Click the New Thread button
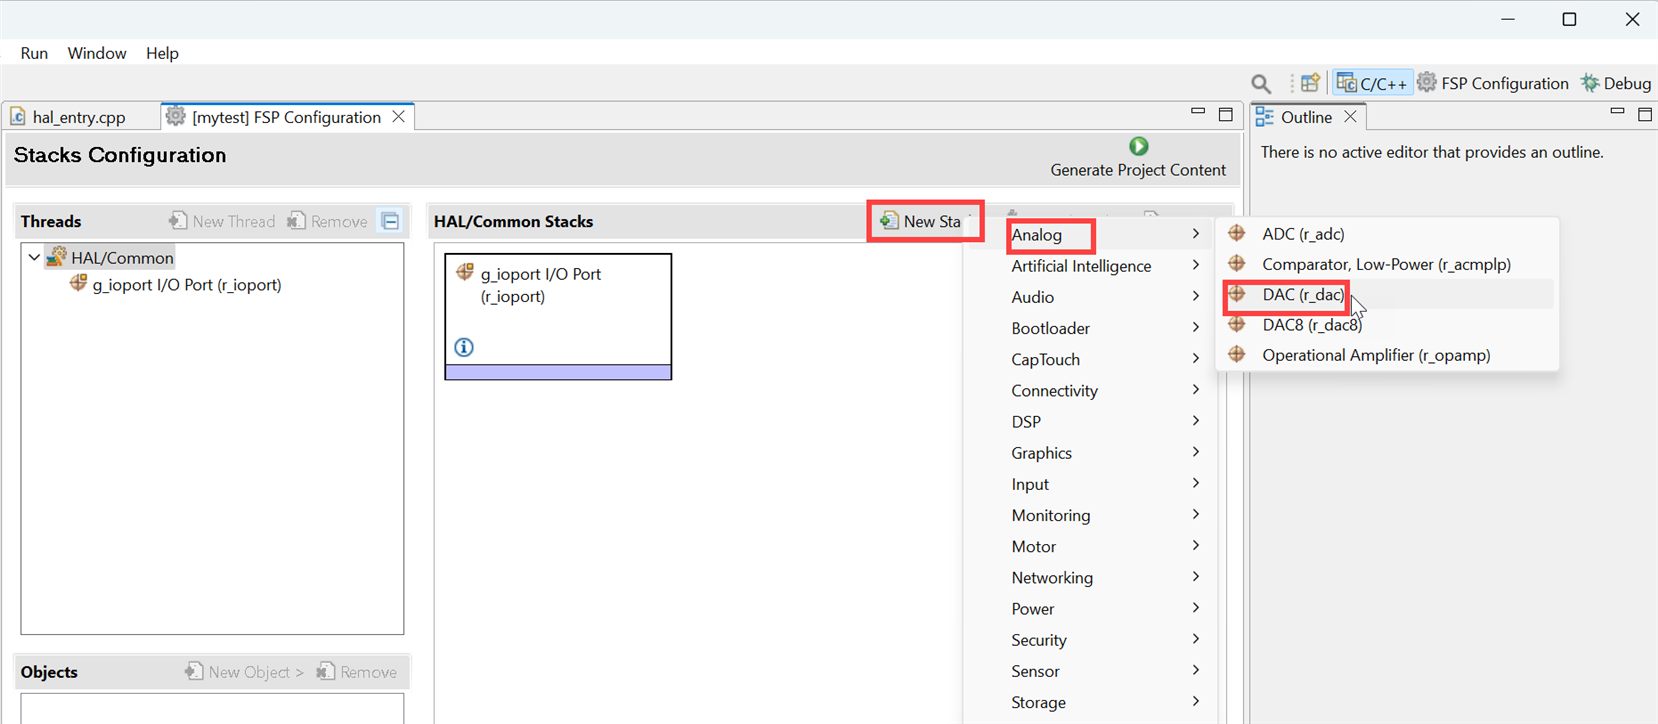Viewport: 1658px width, 724px height. tap(222, 221)
